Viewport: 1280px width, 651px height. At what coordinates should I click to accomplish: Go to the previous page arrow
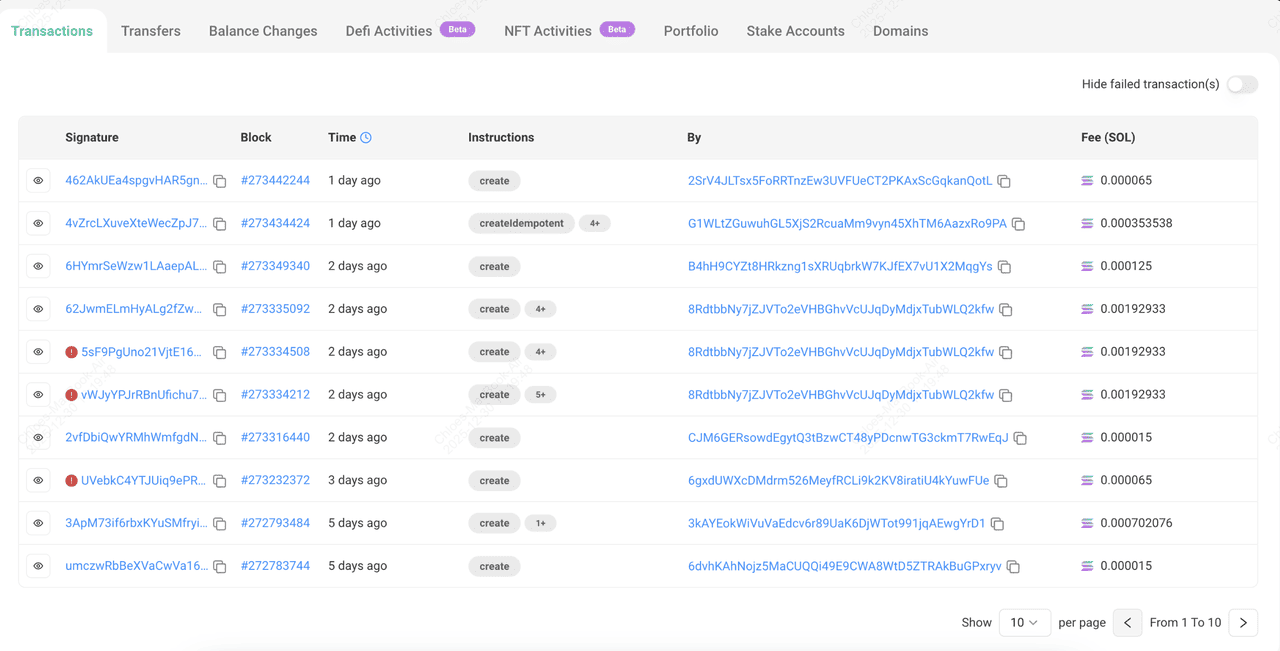1127,622
